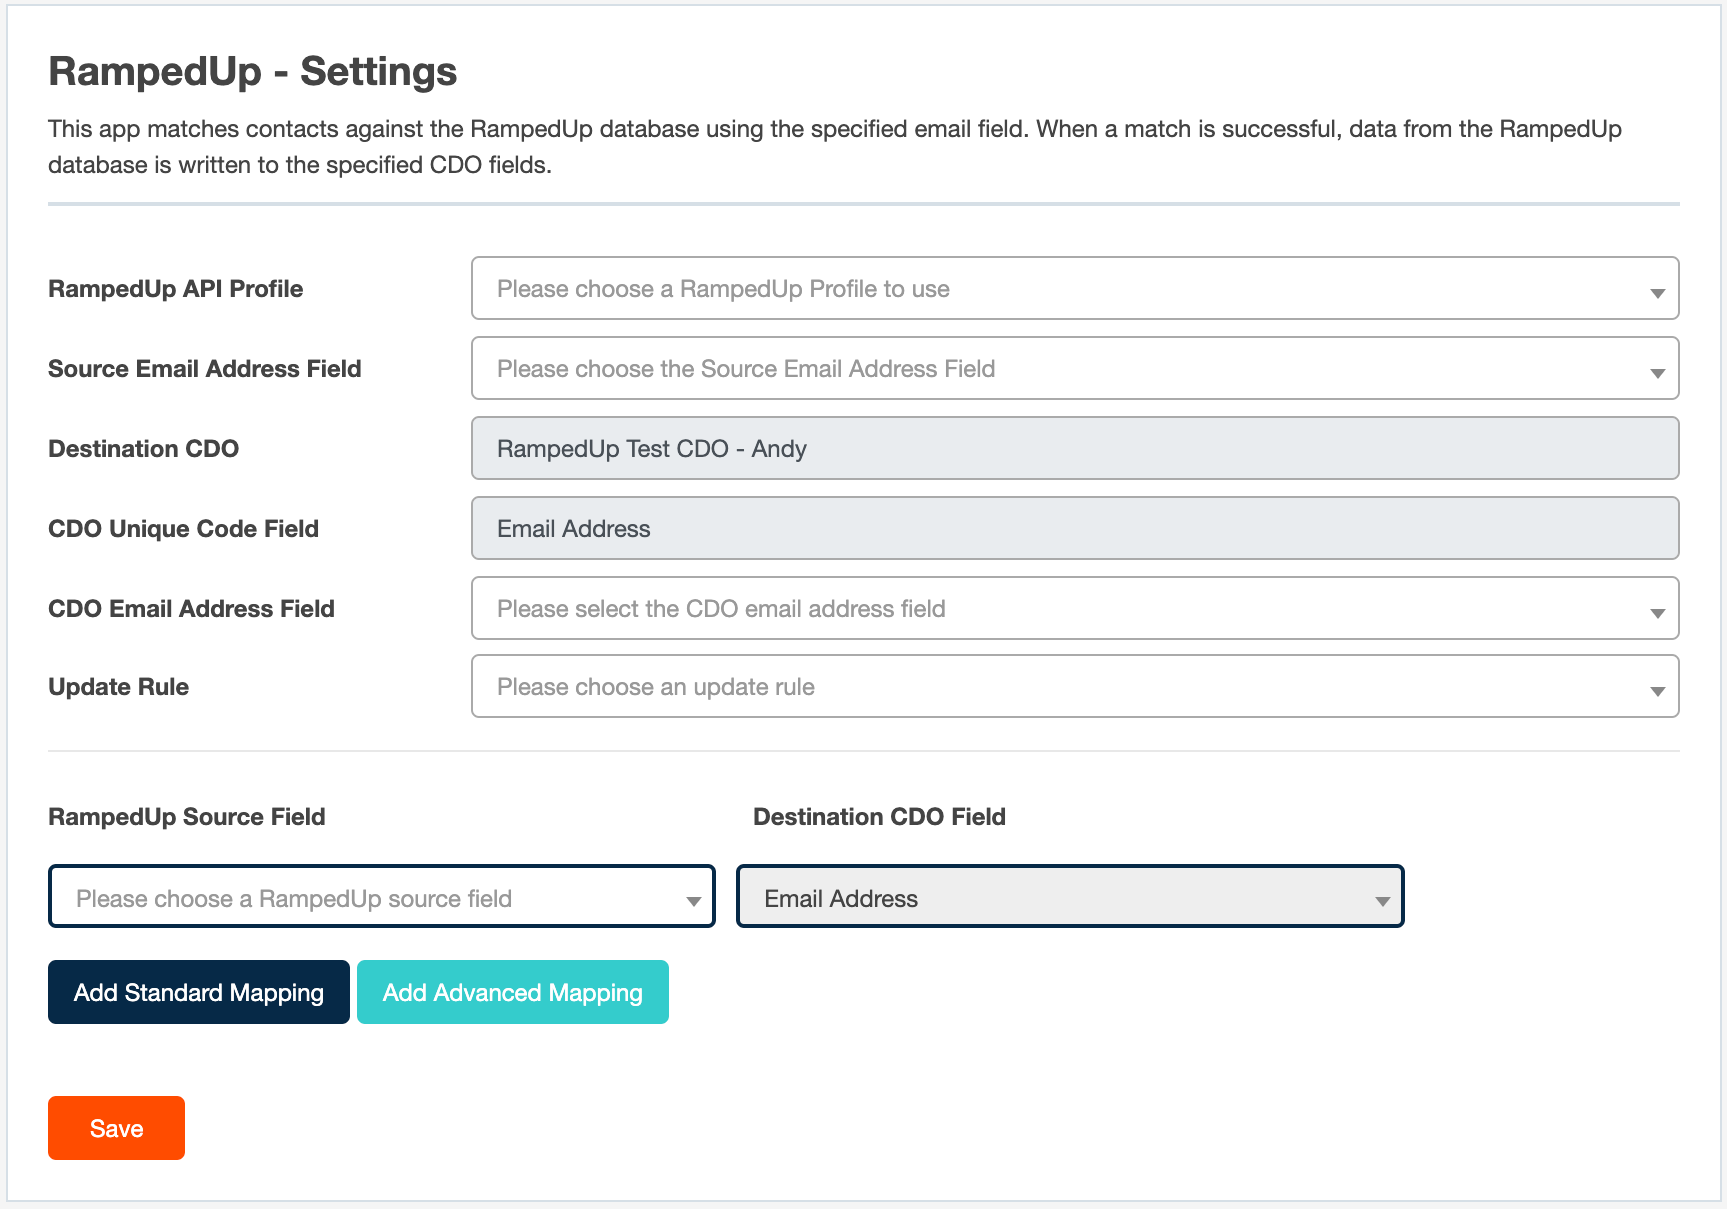Click the Source Email Address Field label
Screen dimensions: 1727x1209
point(205,369)
